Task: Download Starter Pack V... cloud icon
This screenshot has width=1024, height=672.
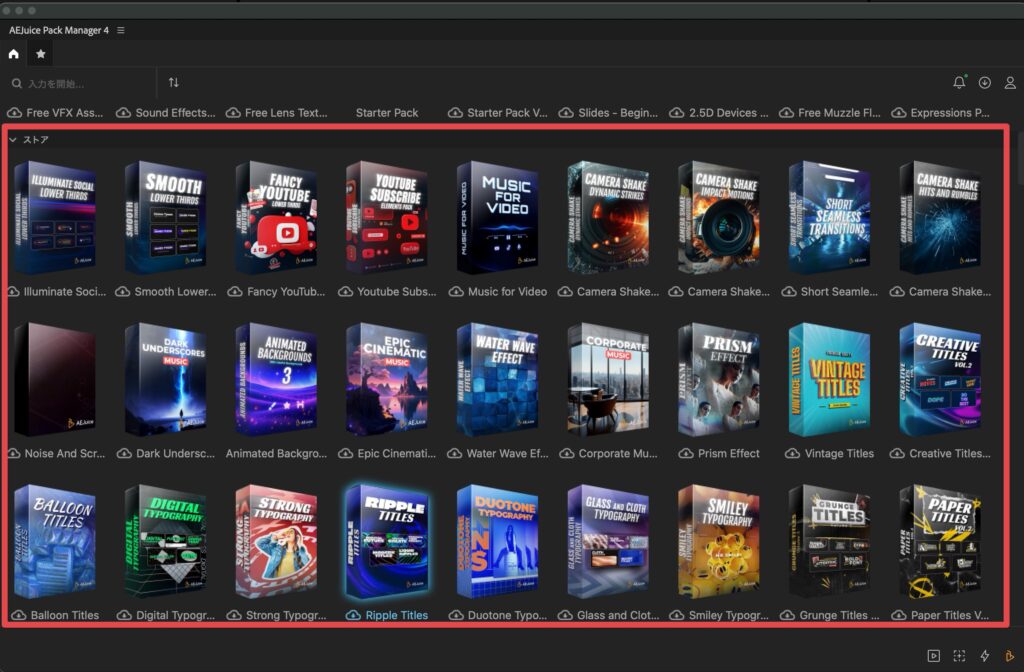Action: tap(455, 113)
